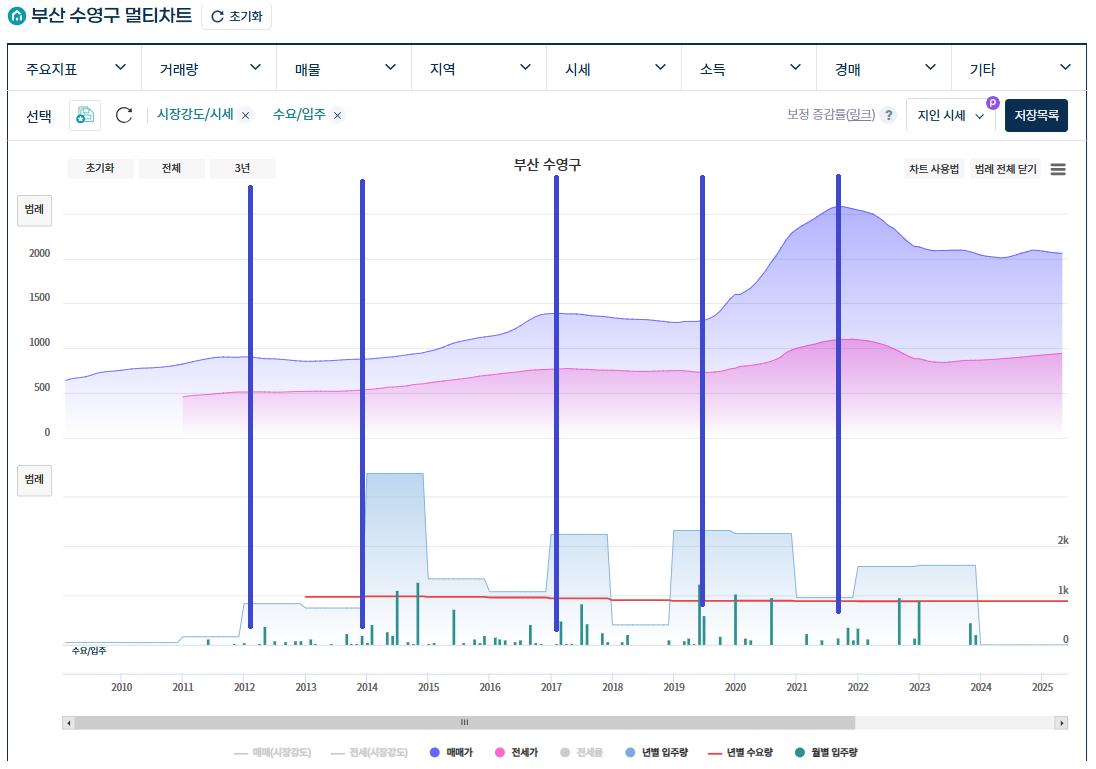Image resolution: width=1096 pixels, height=769 pixels.
Task: Click the right arrow of horizontal scrollbar
Action: (x=1062, y=723)
